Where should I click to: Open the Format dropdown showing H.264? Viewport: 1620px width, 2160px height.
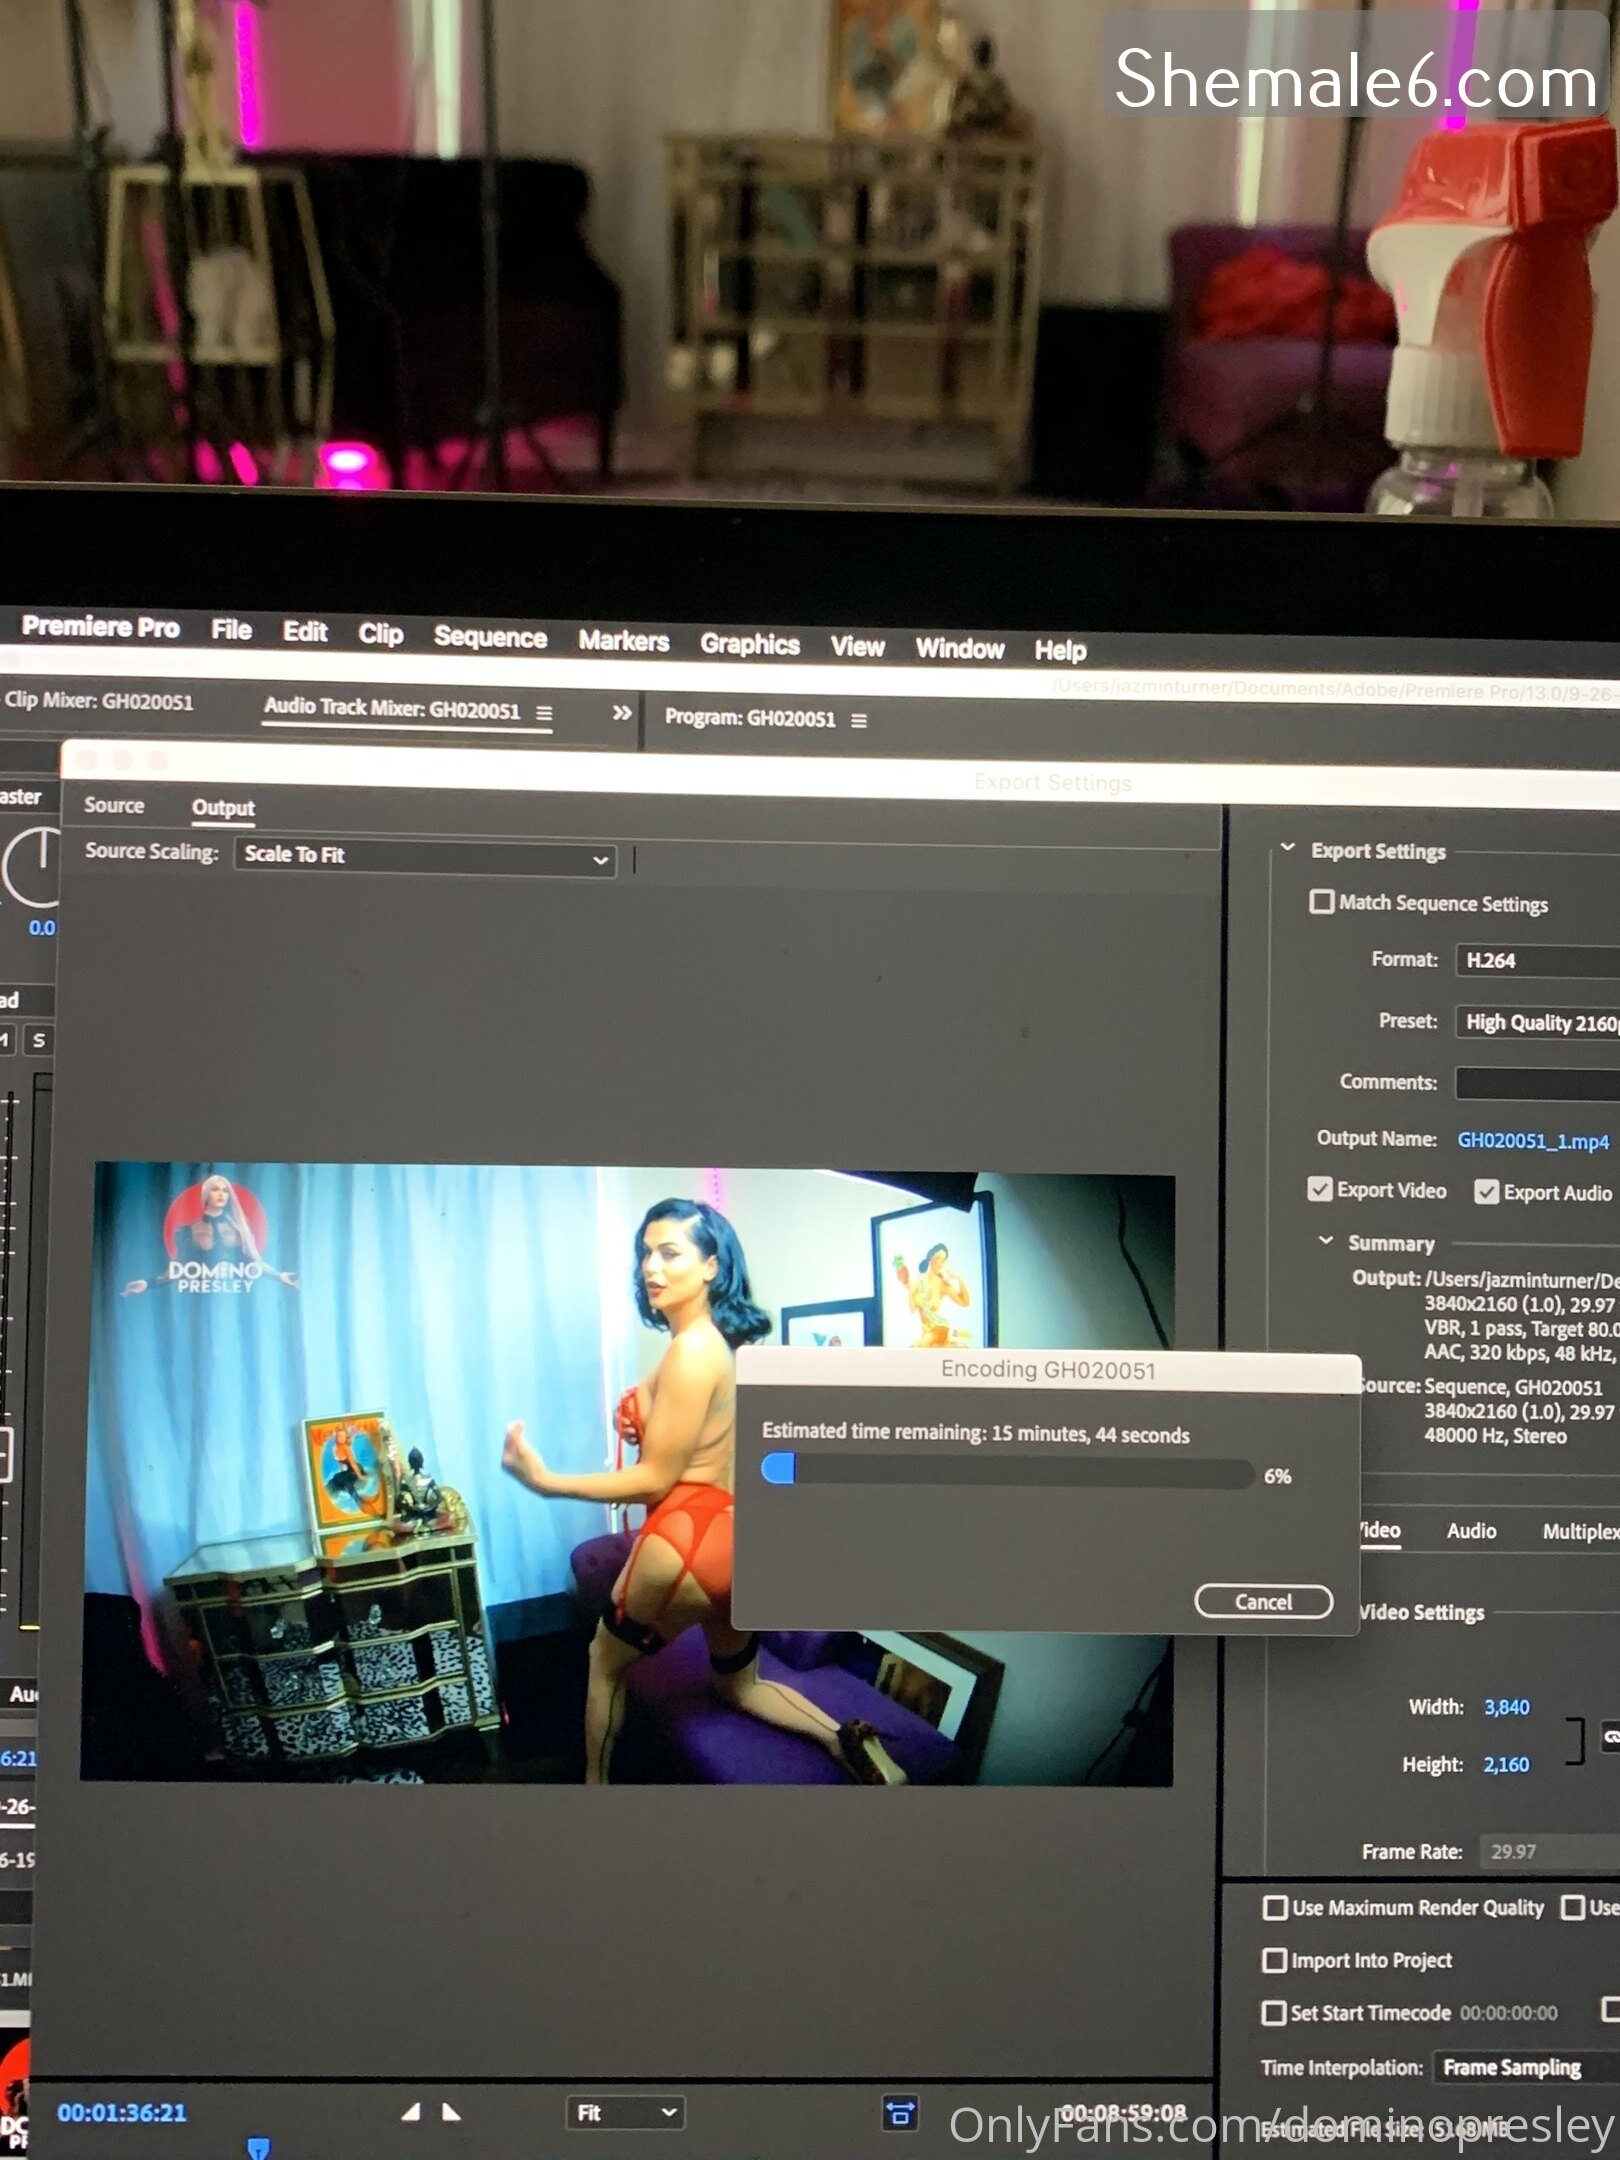[x=1537, y=960]
